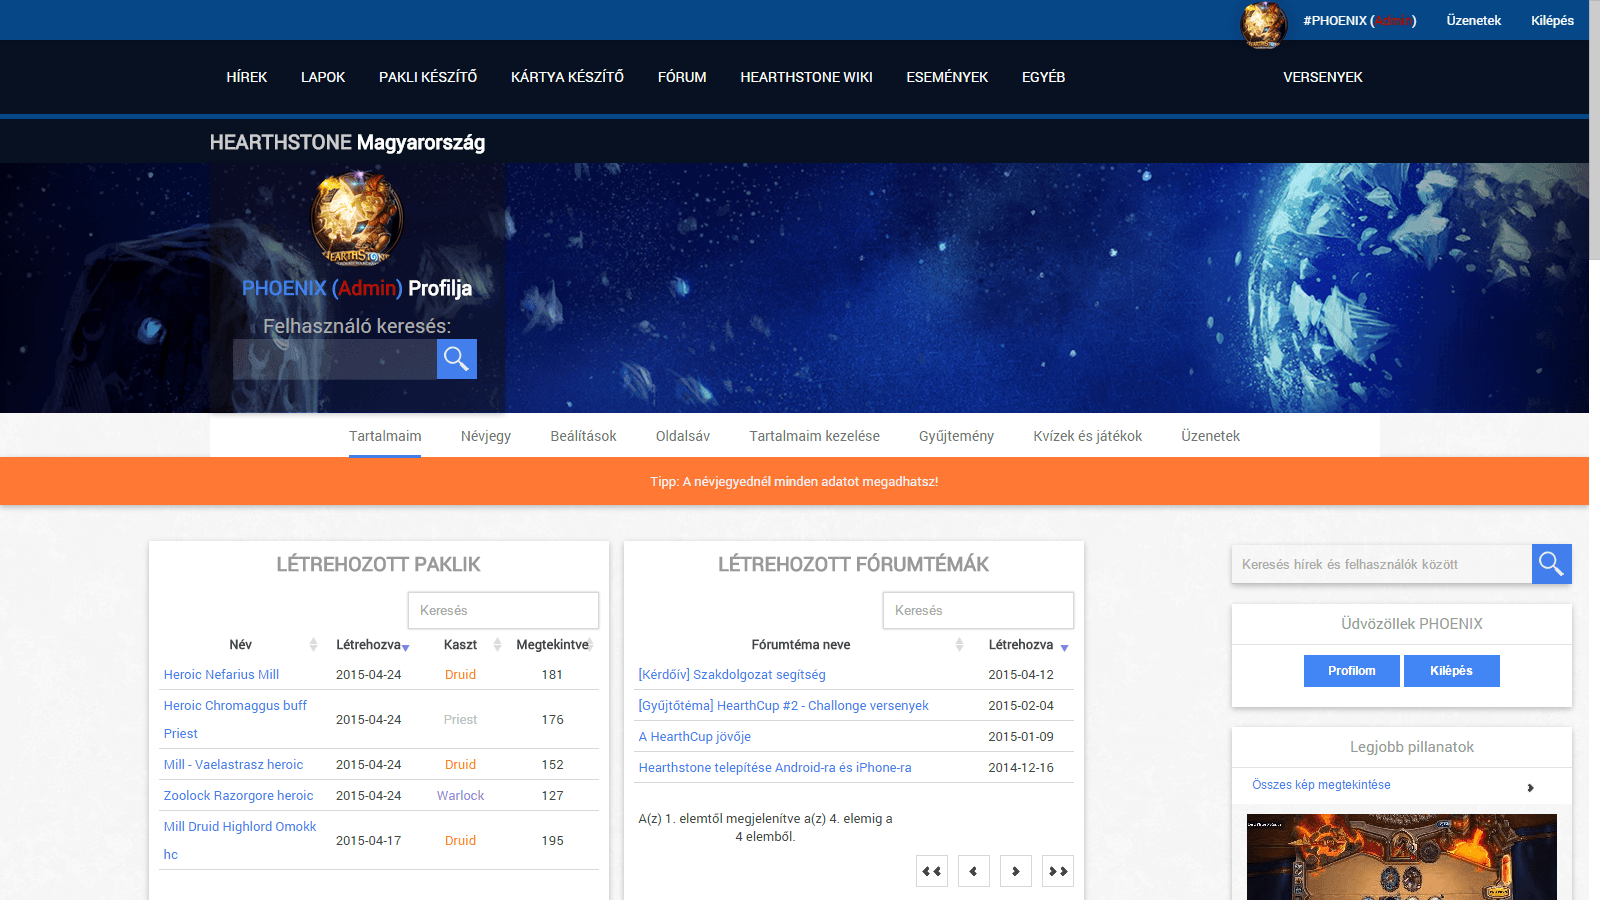
Task: Switch to the Oldalsáv tab
Action: [683, 436]
